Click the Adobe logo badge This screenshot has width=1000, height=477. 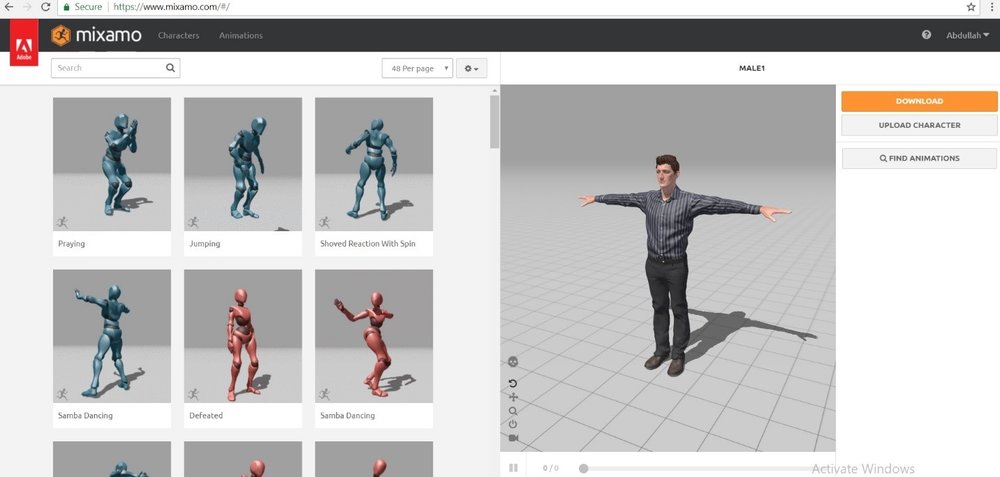pyautogui.click(x=24, y=43)
